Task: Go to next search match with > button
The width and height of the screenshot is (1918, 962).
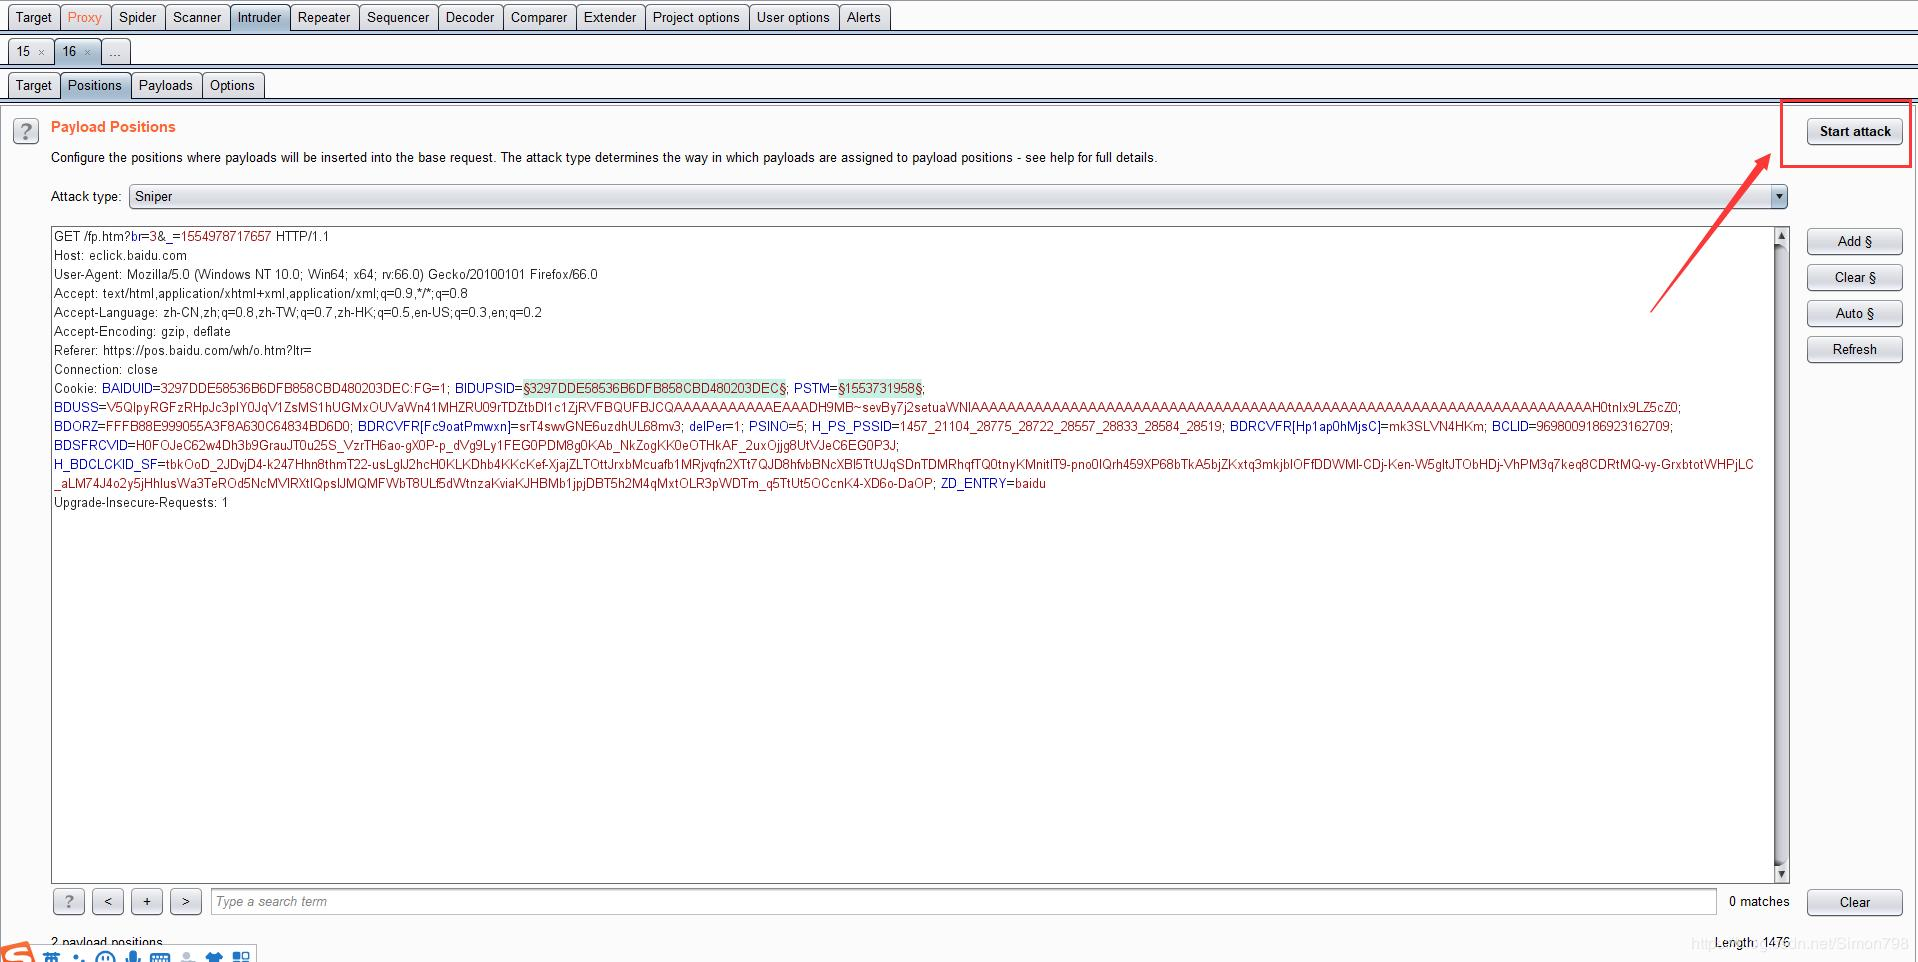Action: pyautogui.click(x=186, y=901)
